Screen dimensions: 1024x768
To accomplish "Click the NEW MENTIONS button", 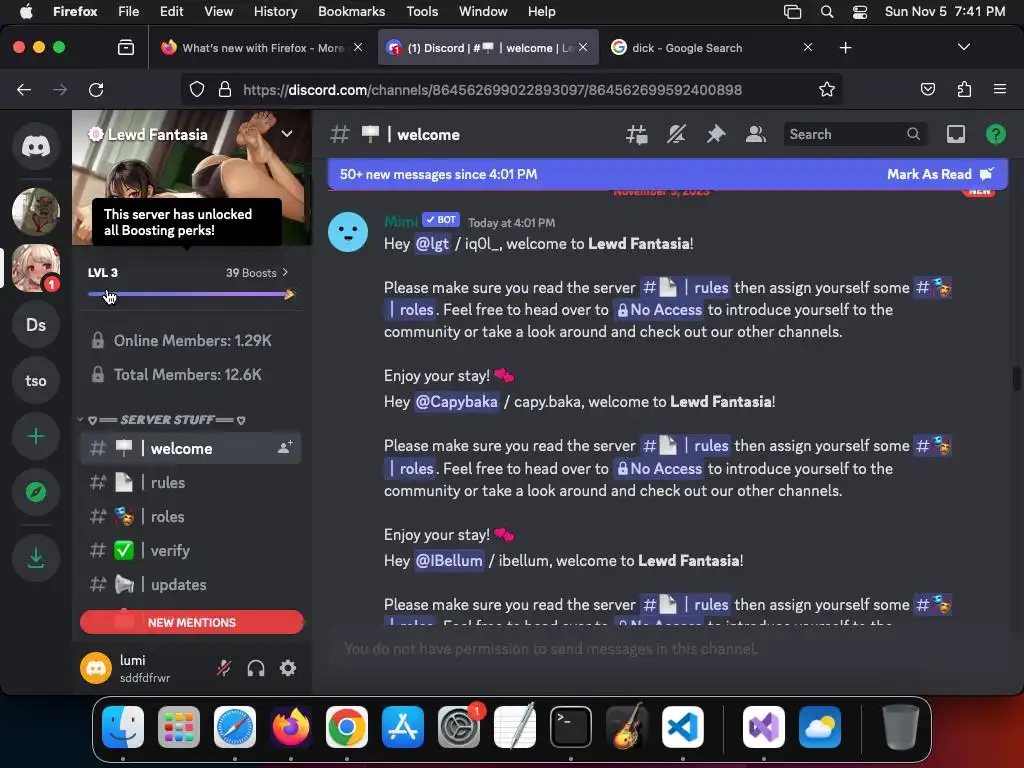I will point(191,622).
